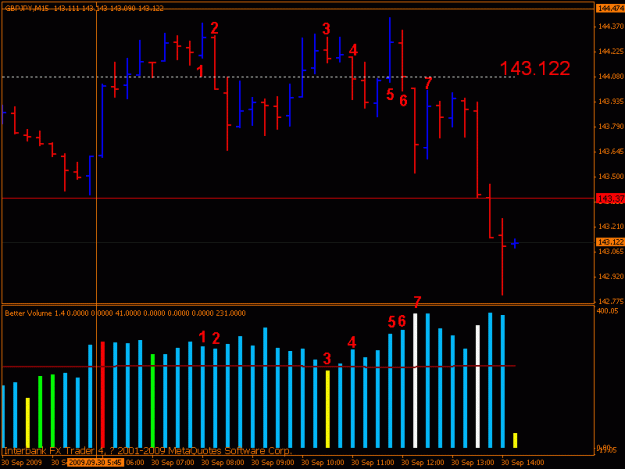Click the blue cross current-price bar
The height and width of the screenshot is (469, 625).
515,243
